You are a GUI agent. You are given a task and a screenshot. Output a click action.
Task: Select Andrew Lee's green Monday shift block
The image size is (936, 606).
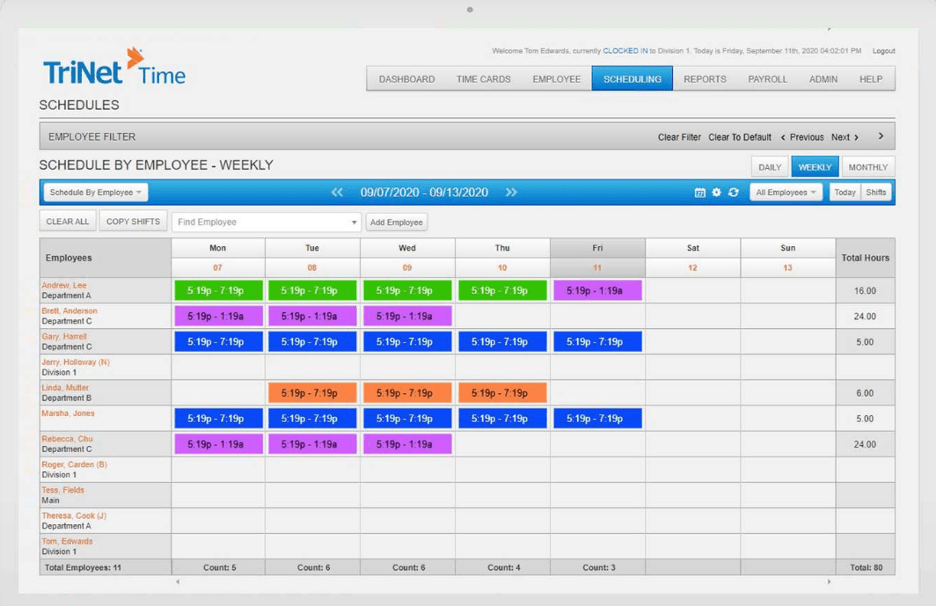[x=217, y=290]
